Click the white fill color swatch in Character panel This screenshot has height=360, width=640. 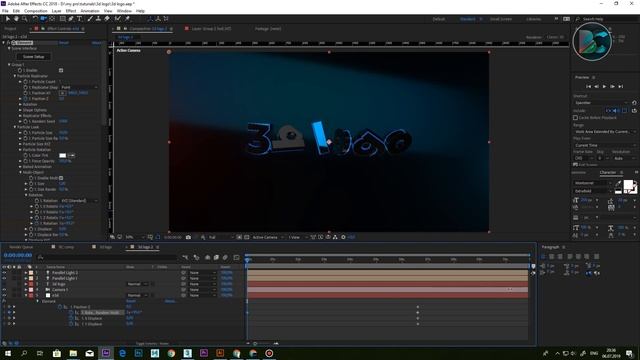[629, 184]
